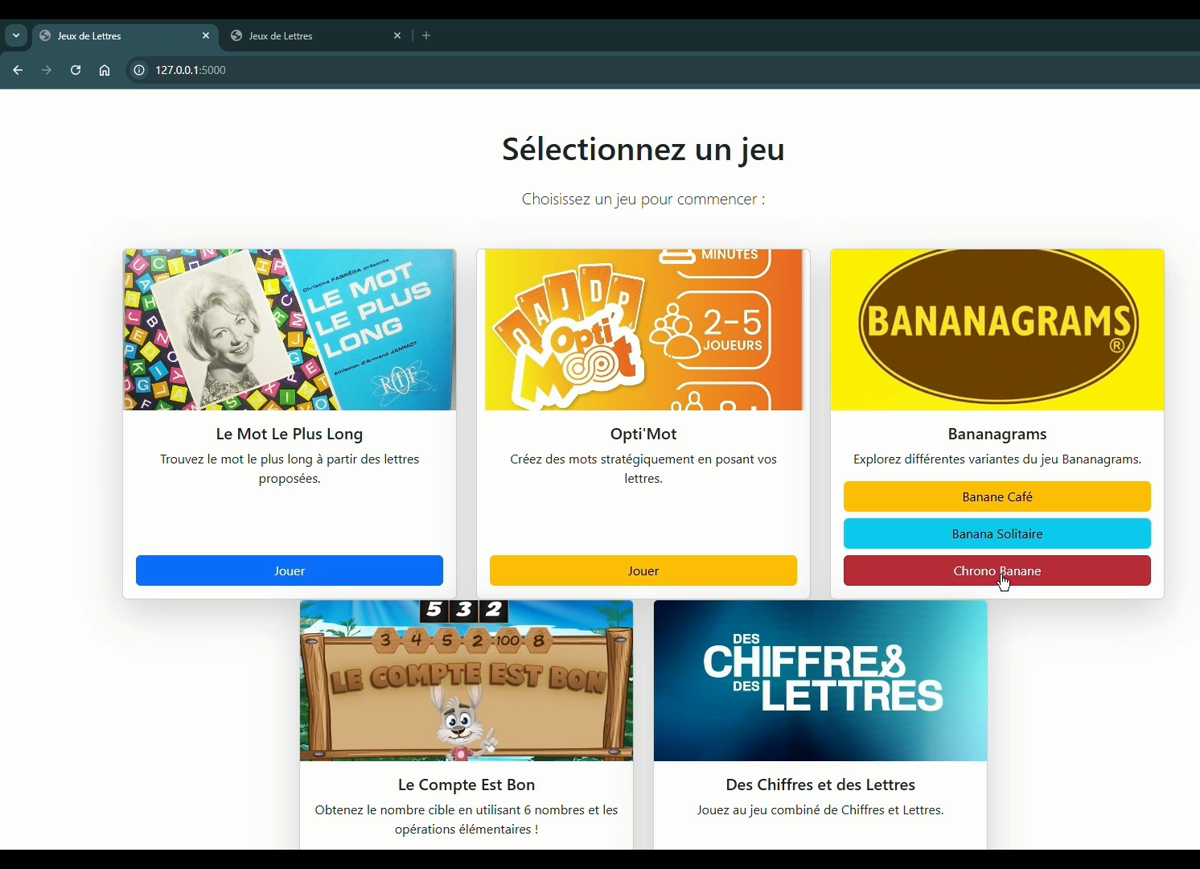Click 'Jouez au jeu combiné' description

(x=820, y=811)
